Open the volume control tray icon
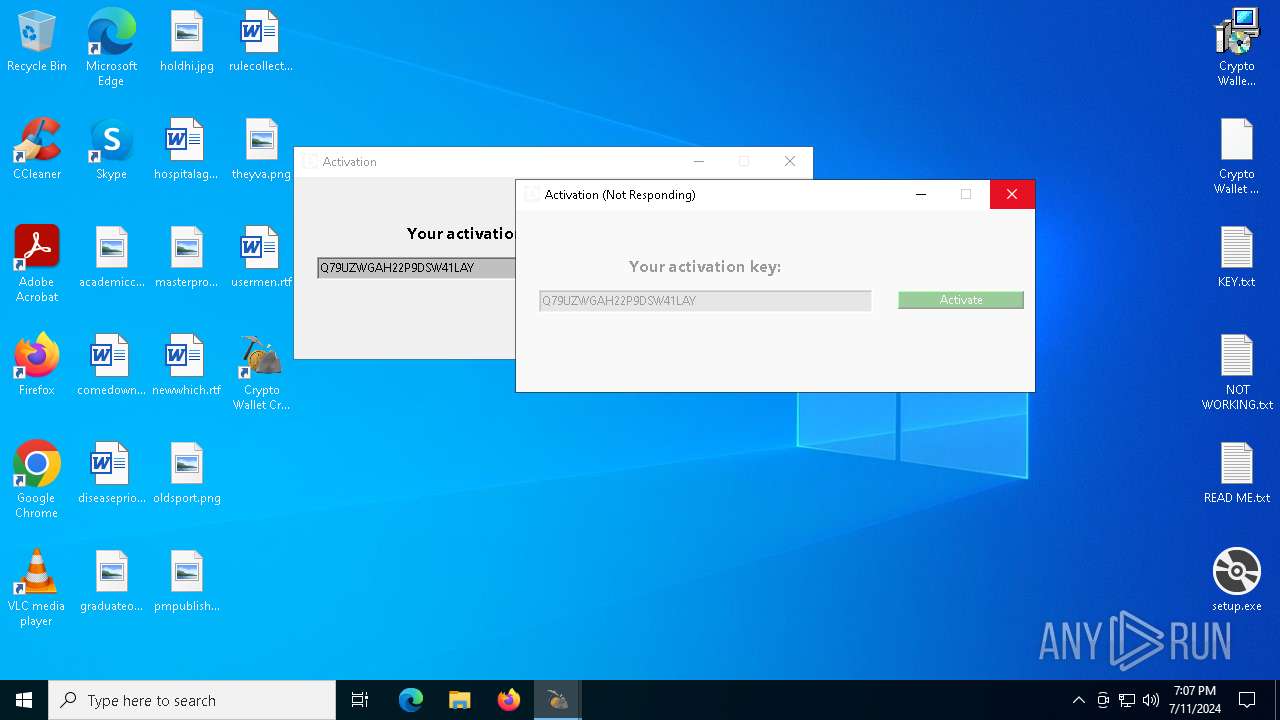1280x720 pixels. pyautogui.click(x=1151, y=700)
